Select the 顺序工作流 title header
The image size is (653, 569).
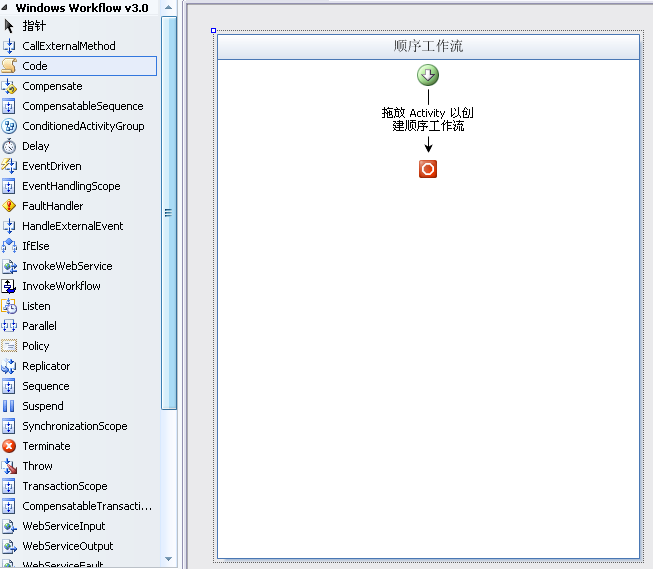coord(428,46)
